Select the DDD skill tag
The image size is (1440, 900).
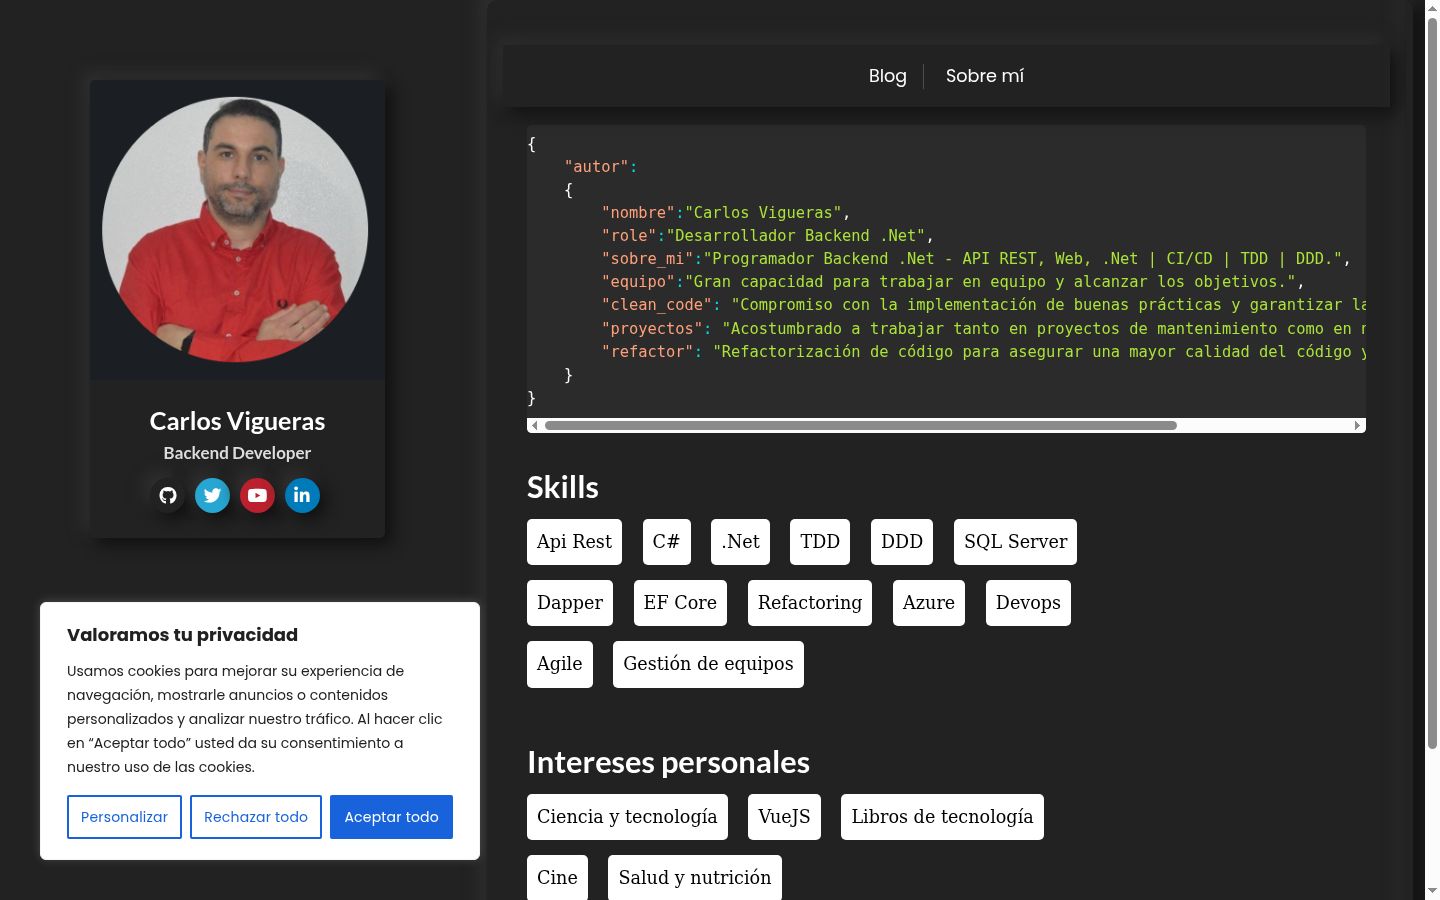click(x=902, y=542)
